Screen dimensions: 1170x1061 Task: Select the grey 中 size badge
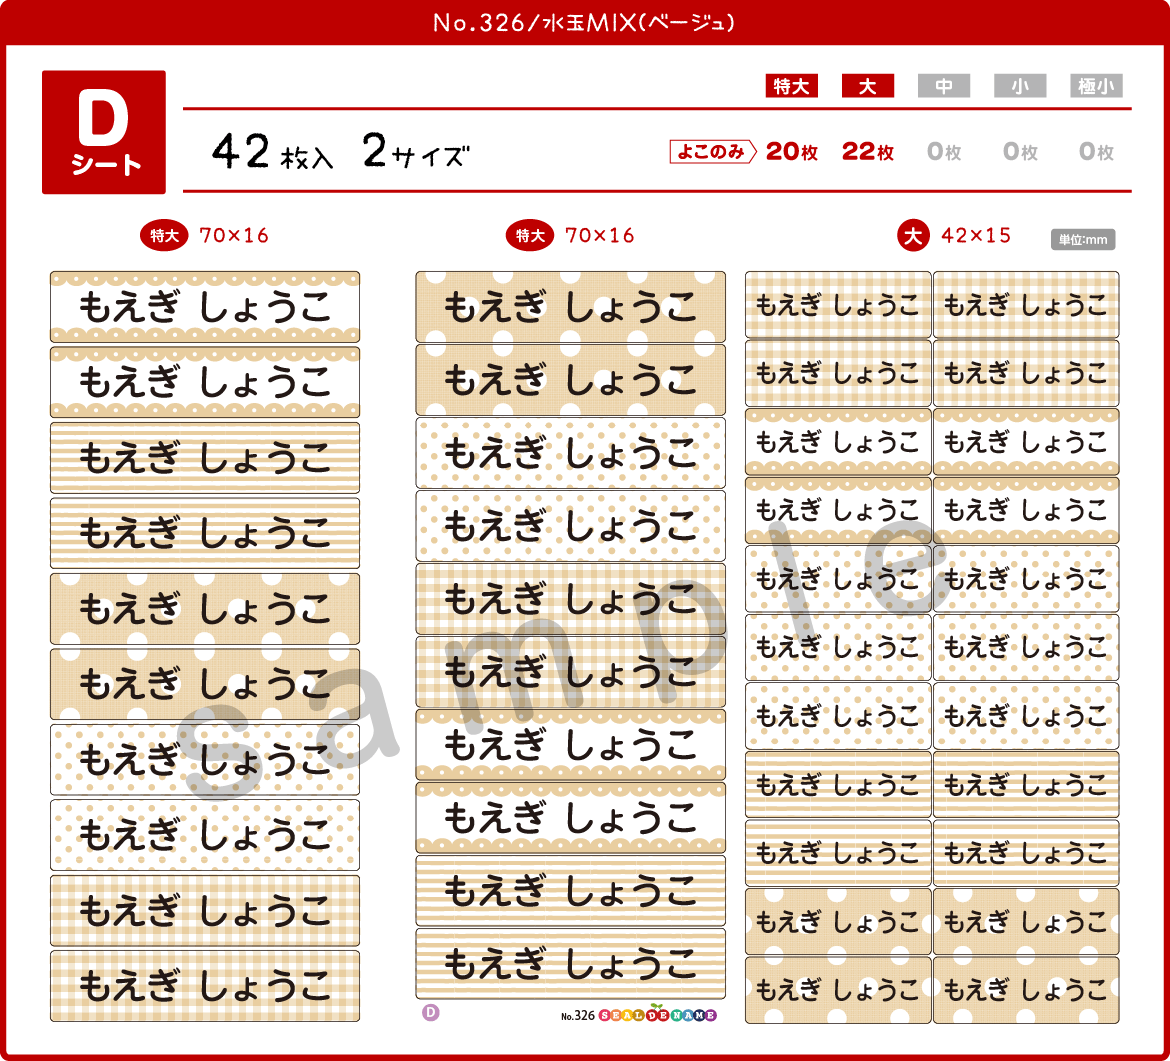pos(944,86)
